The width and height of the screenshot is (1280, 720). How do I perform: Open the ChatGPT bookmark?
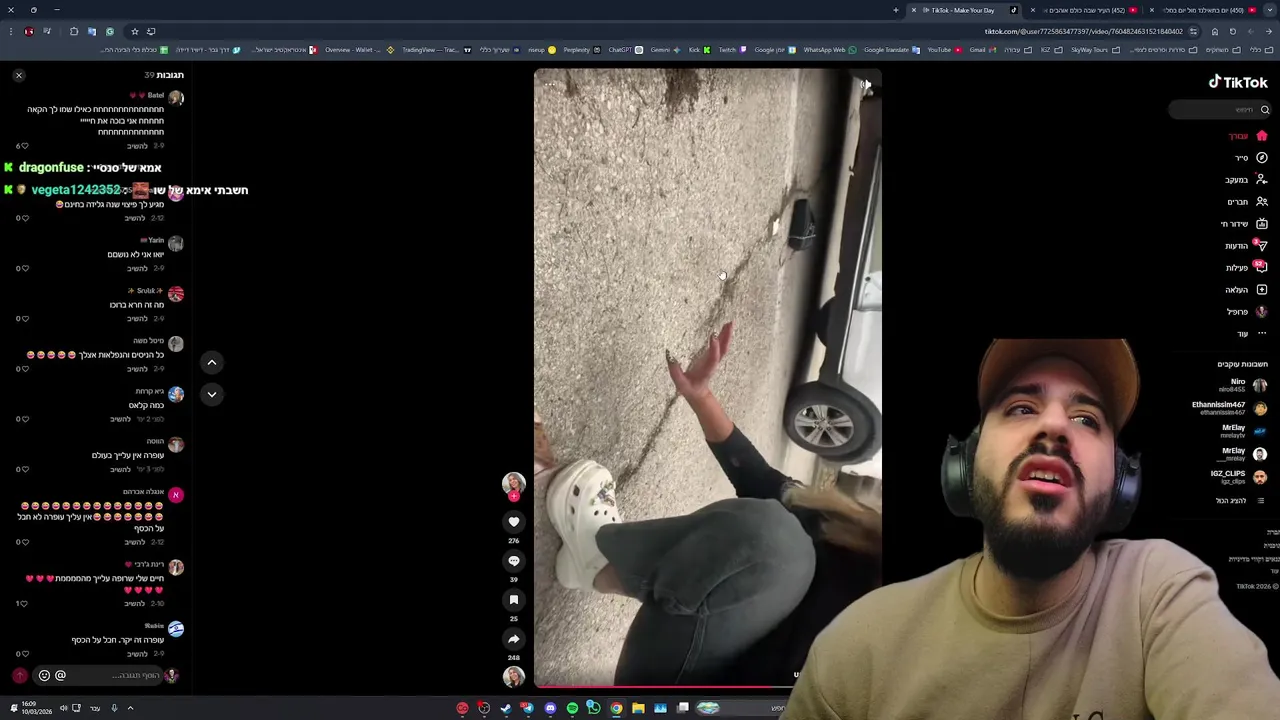(624, 50)
